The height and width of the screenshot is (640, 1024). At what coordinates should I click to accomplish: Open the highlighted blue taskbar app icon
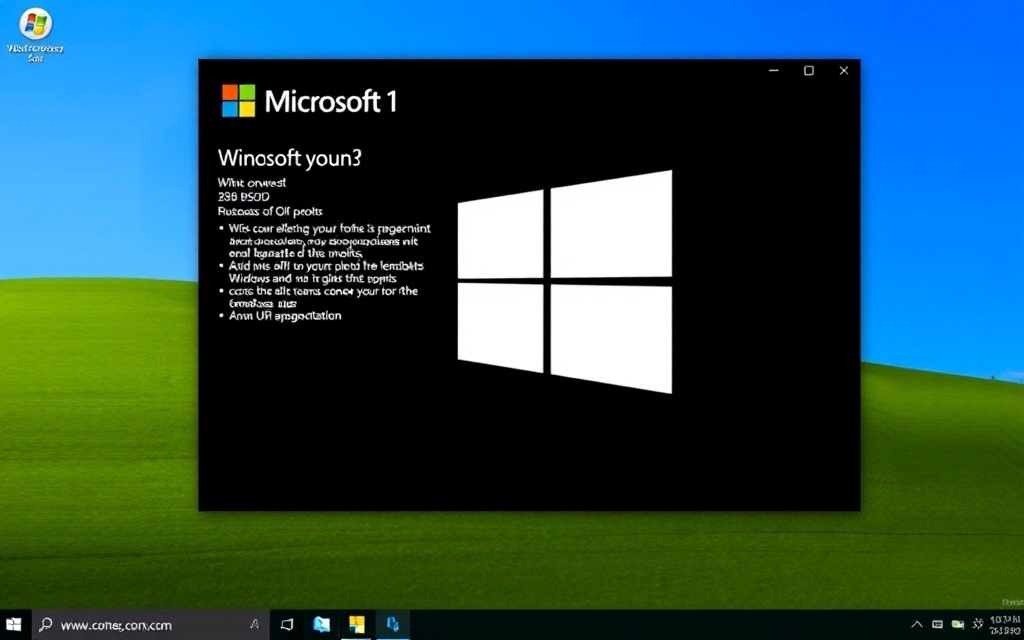point(392,624)
